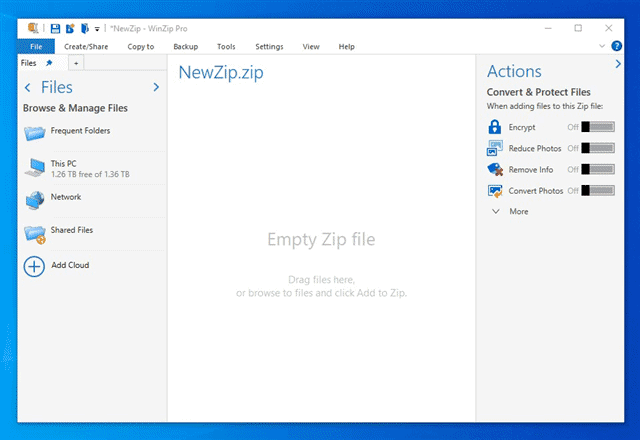Click the Reduce Photos icon

pos(495,148)
